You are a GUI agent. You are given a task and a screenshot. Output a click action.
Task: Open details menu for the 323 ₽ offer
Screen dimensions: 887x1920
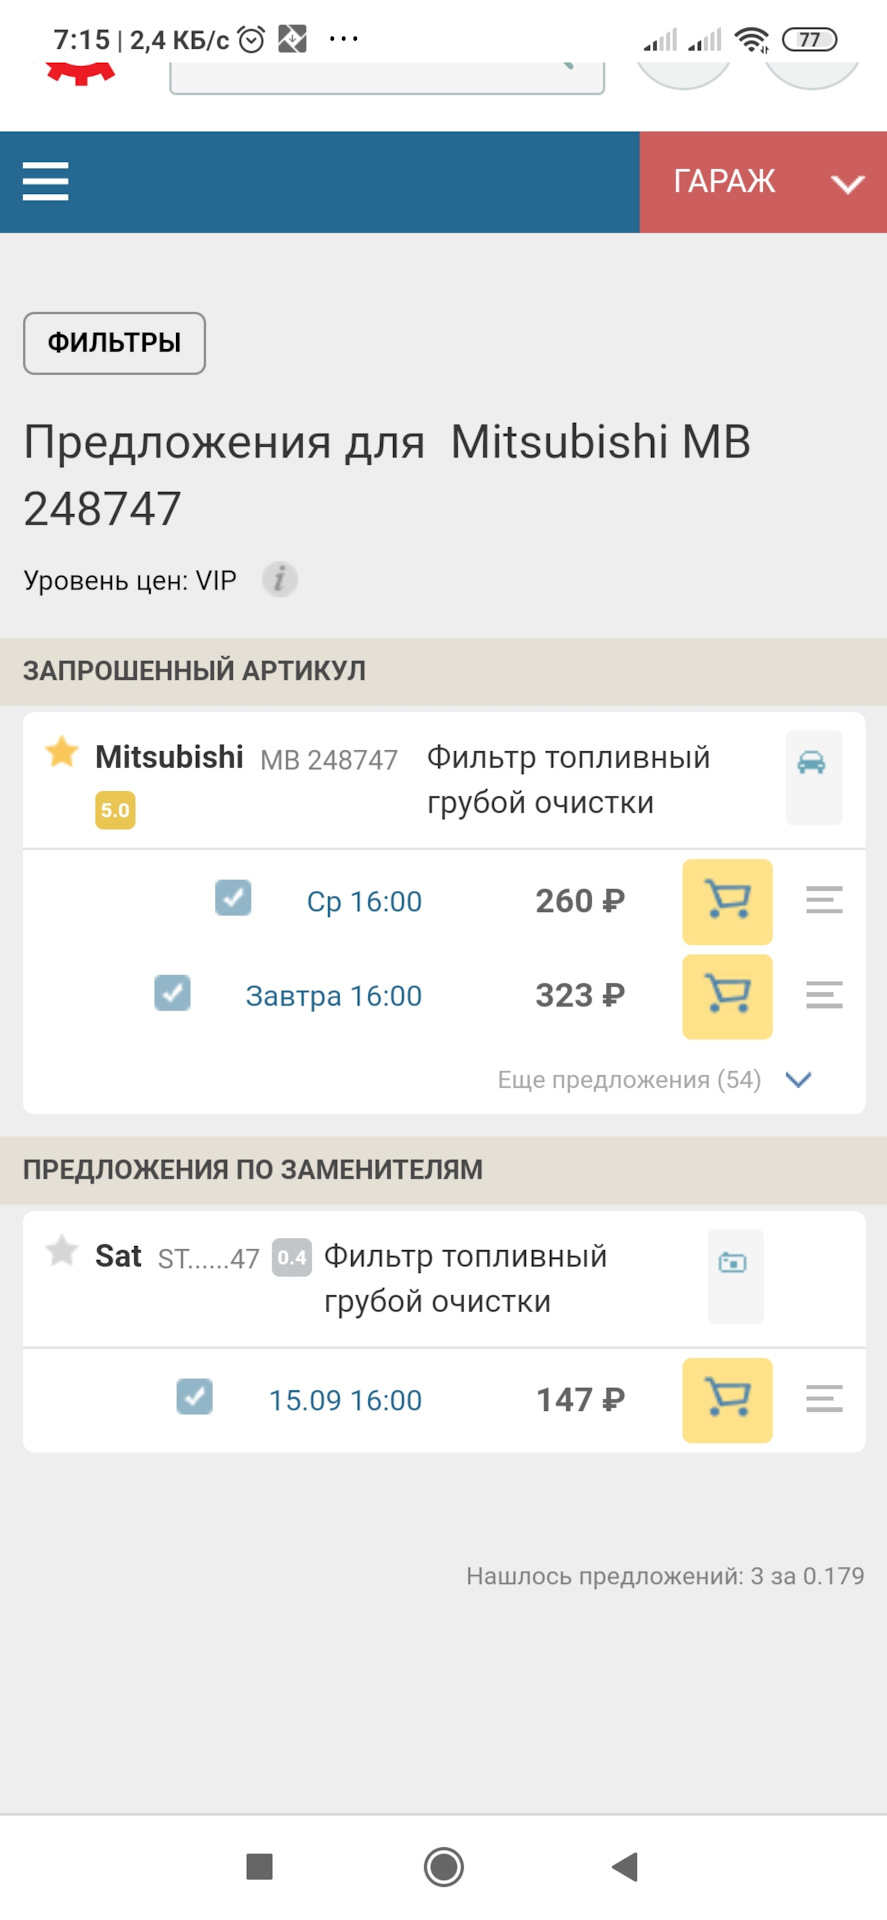pos(824,996)
